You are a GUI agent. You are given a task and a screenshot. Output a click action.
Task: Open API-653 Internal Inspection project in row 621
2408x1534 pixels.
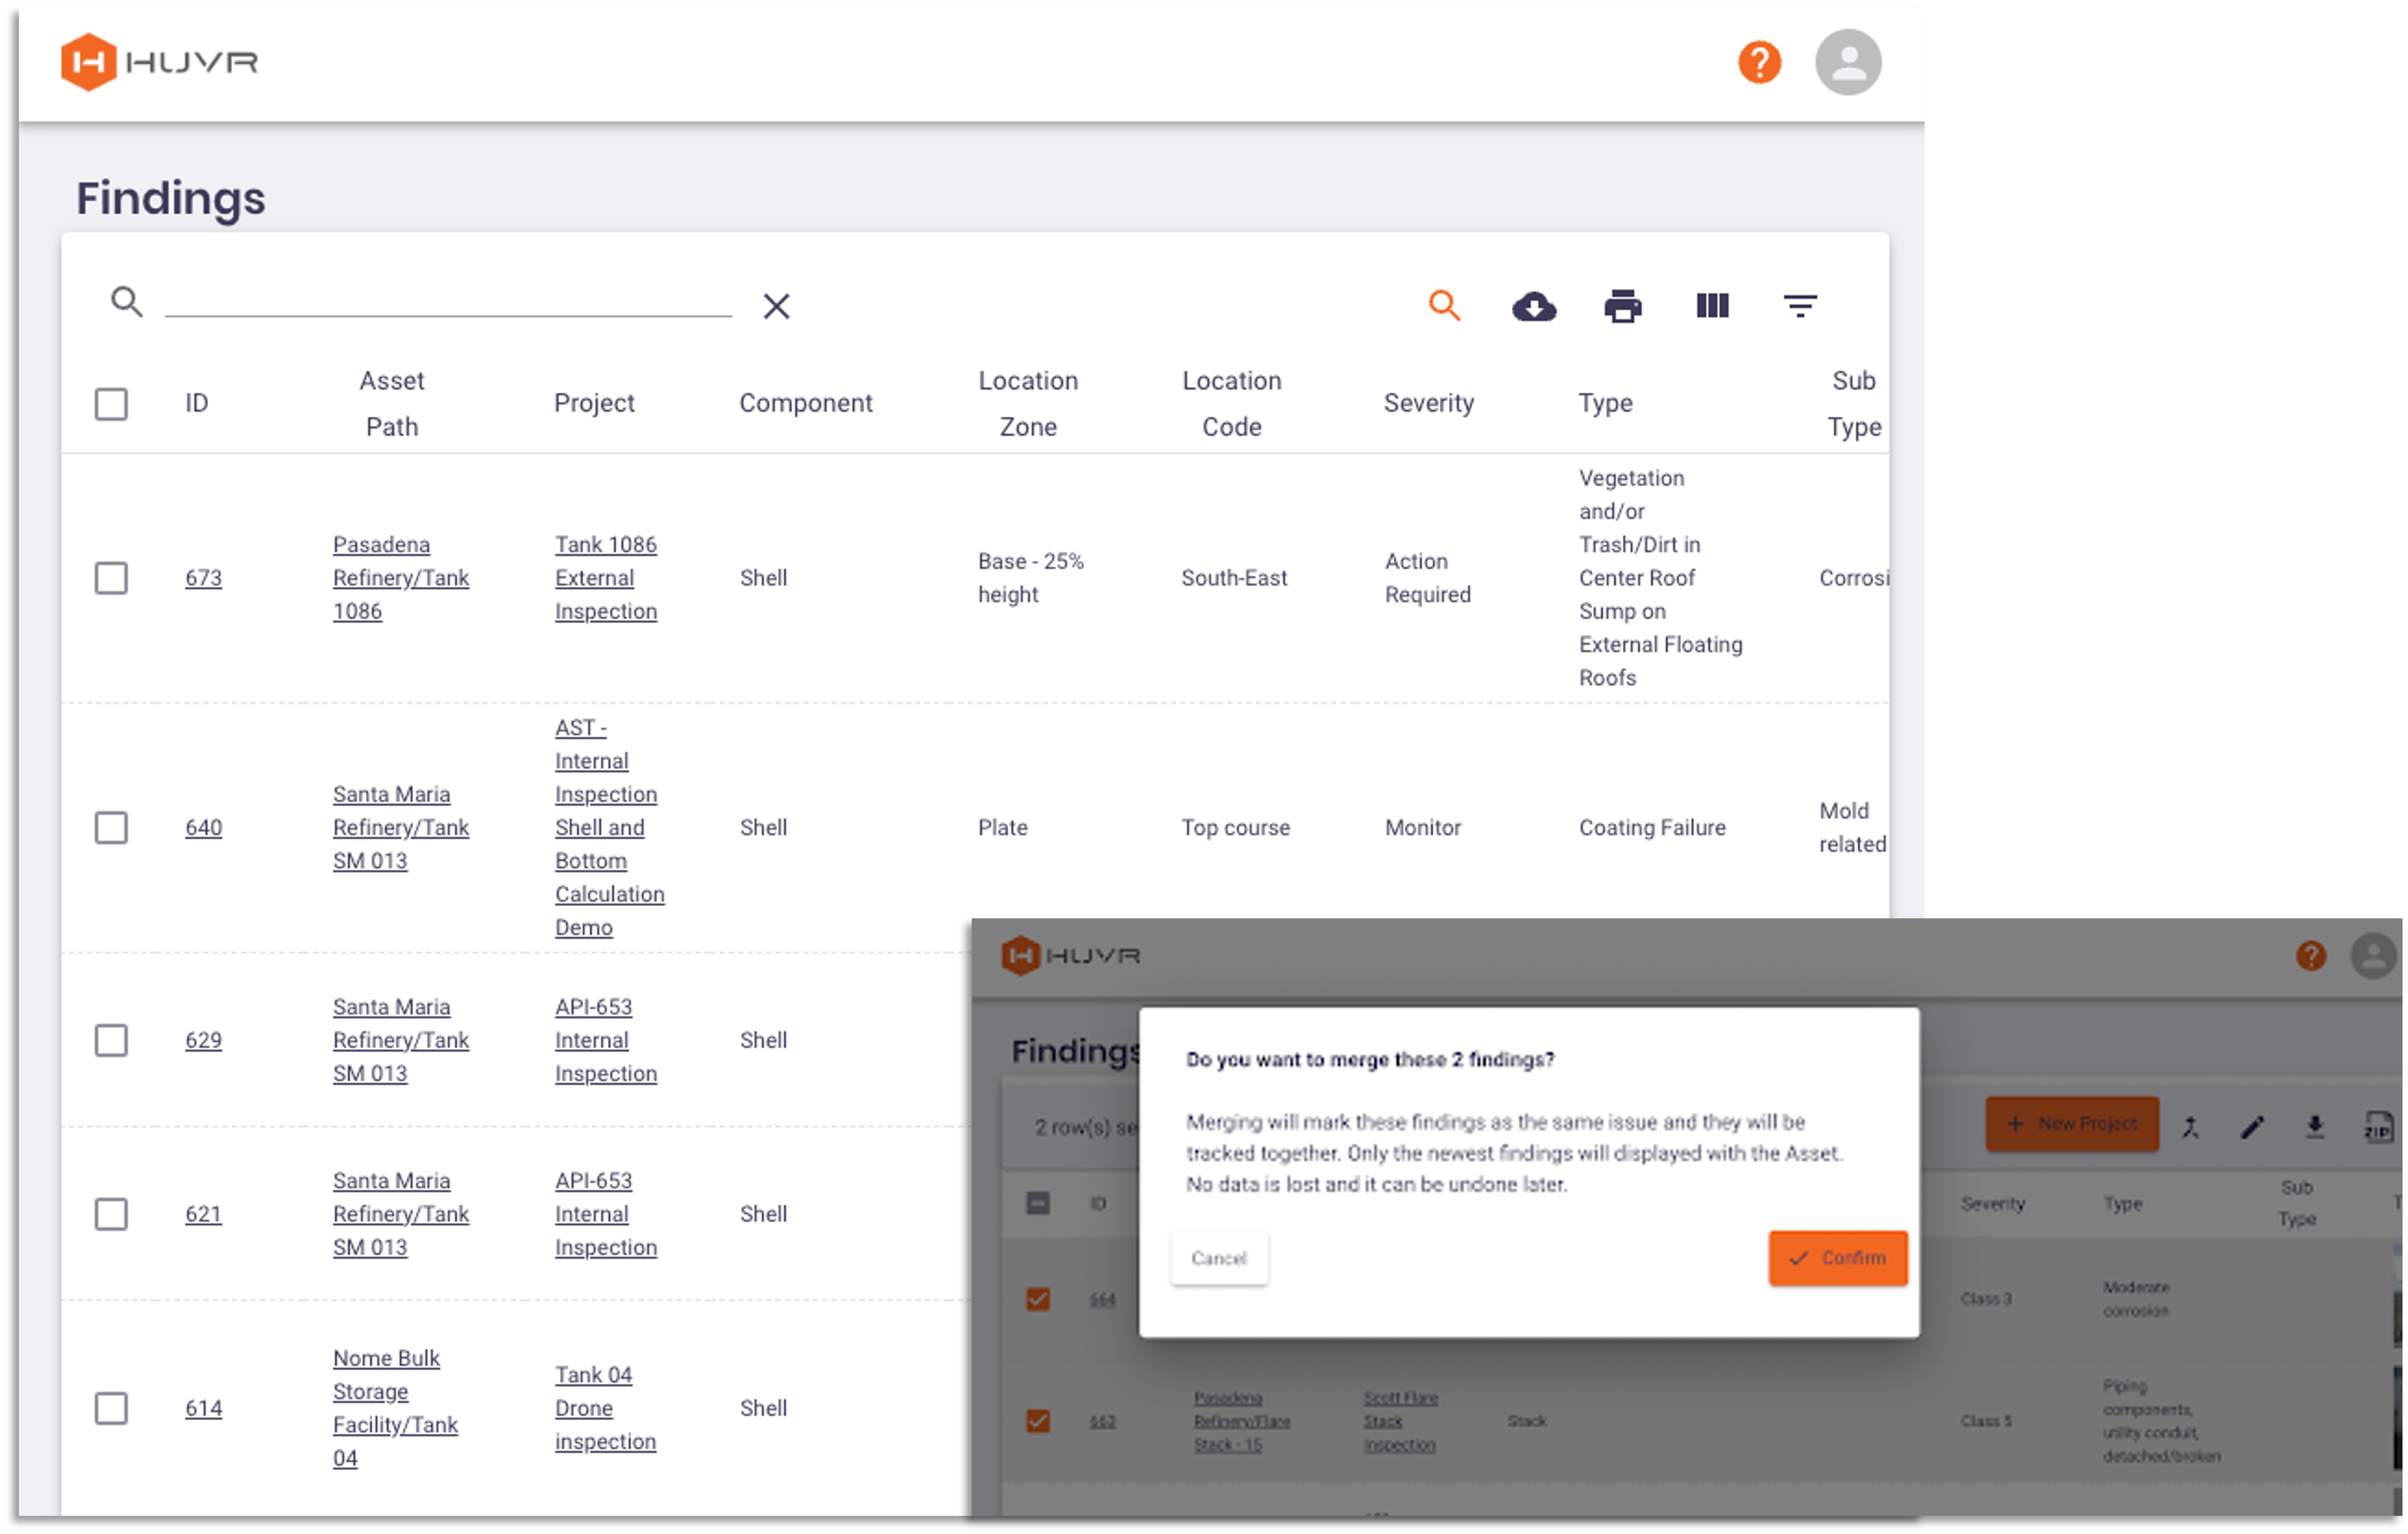[x=606, y=1215]
